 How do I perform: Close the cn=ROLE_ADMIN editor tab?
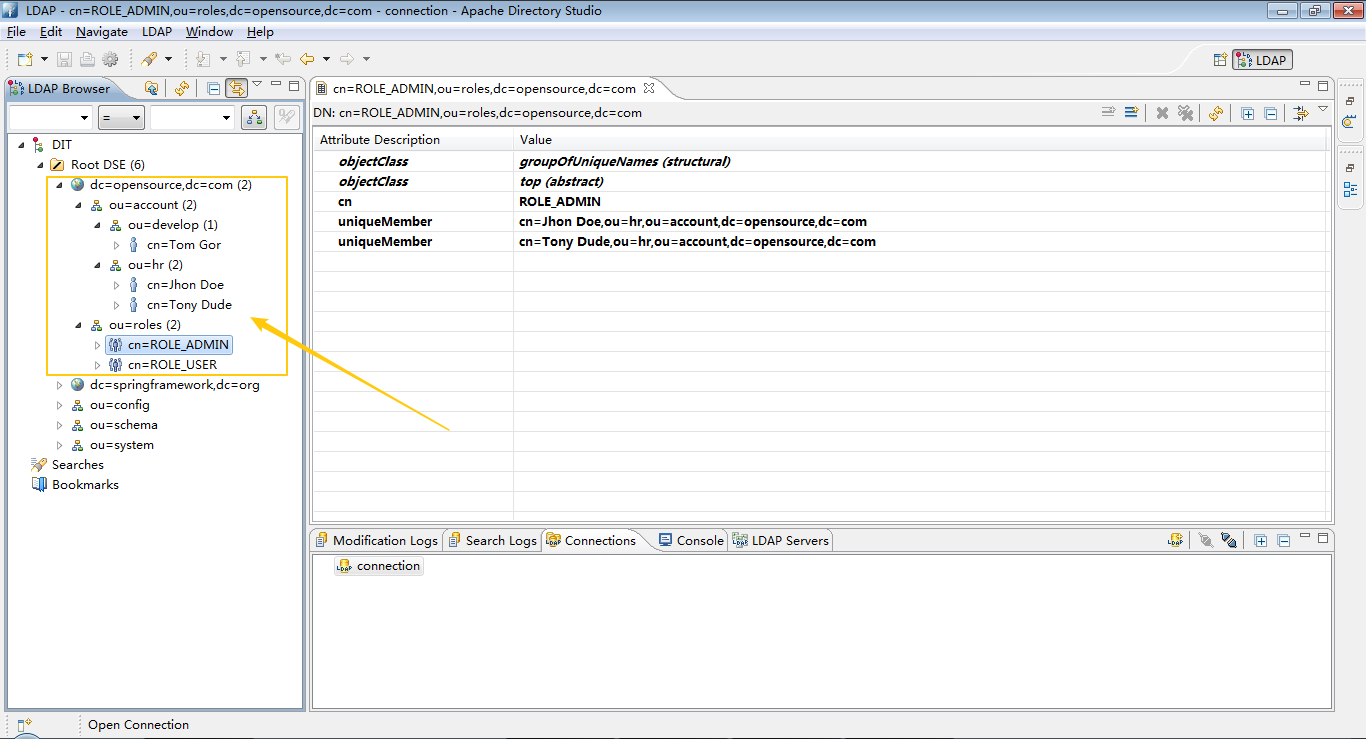(x=648, y=88)
